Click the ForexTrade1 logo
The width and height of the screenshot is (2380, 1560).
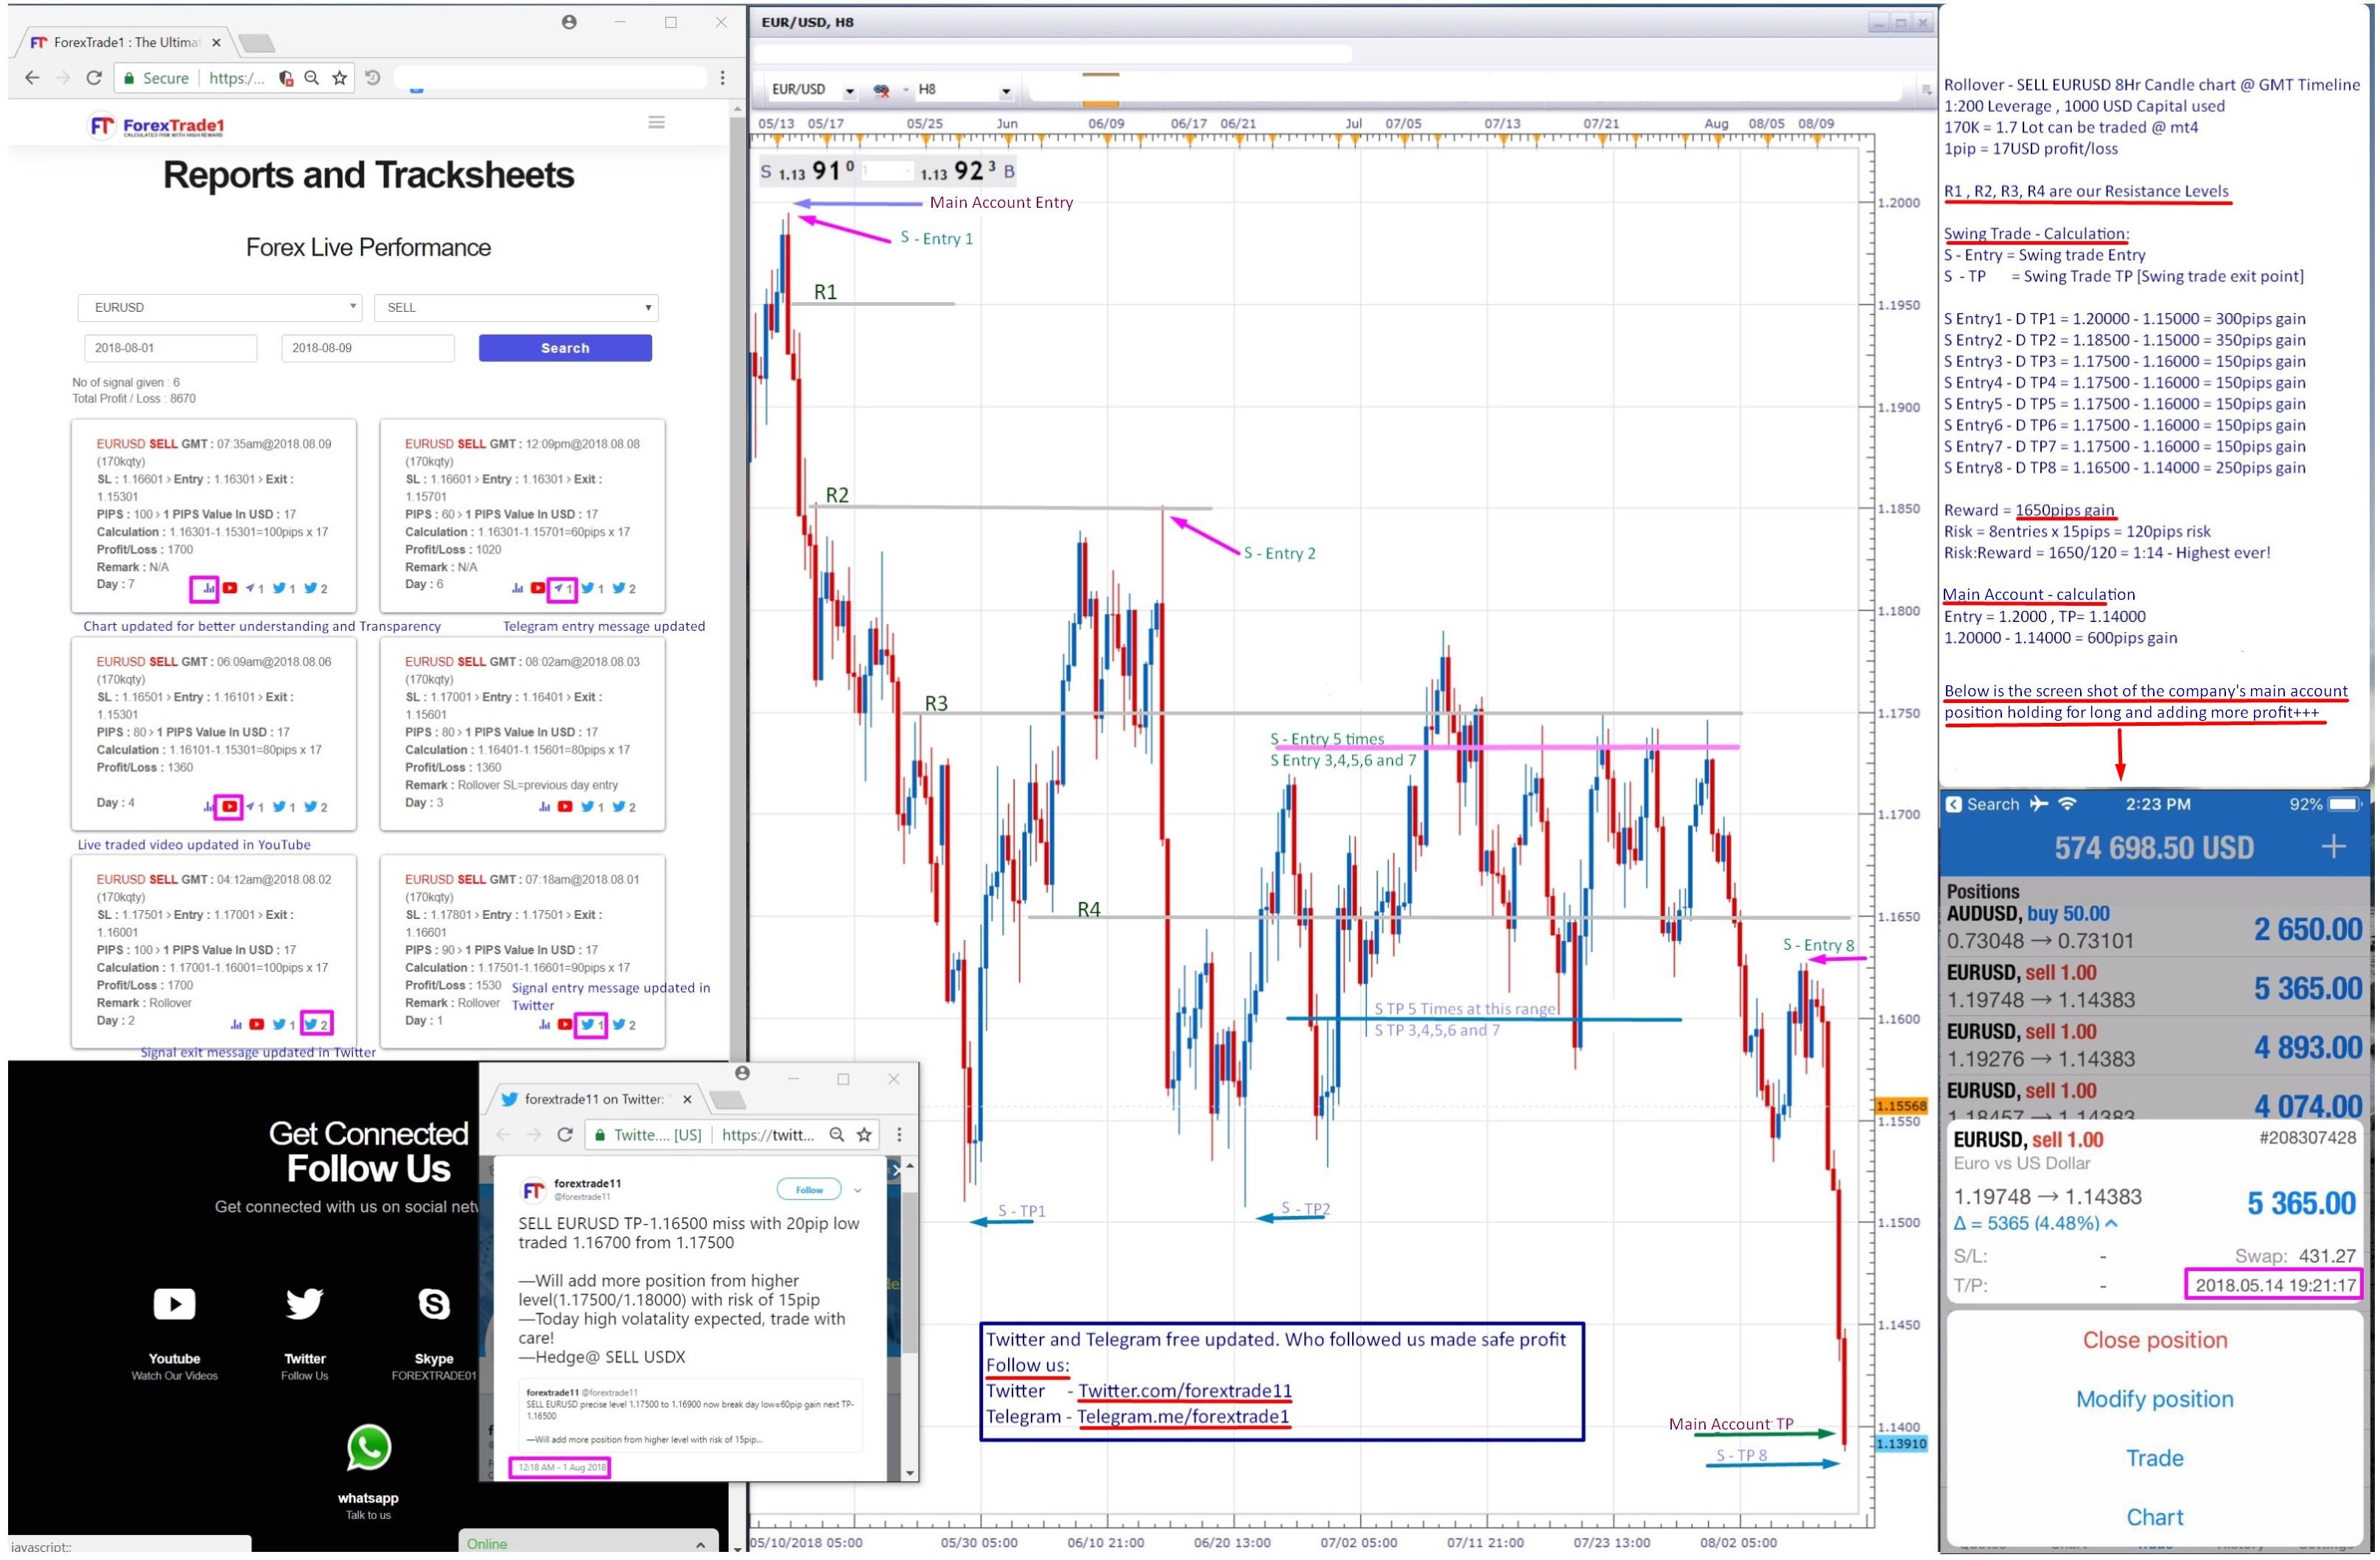pyautogui.click(x=157, y=126)
